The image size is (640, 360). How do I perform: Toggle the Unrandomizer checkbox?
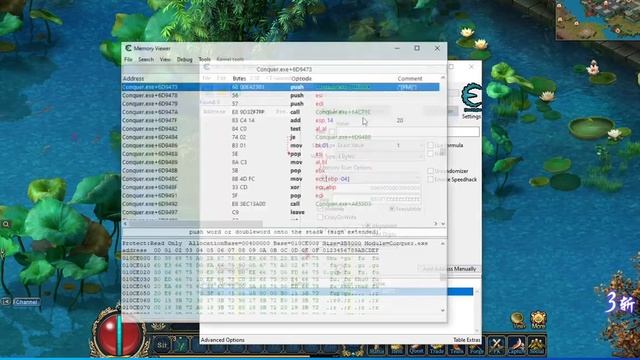430,171
